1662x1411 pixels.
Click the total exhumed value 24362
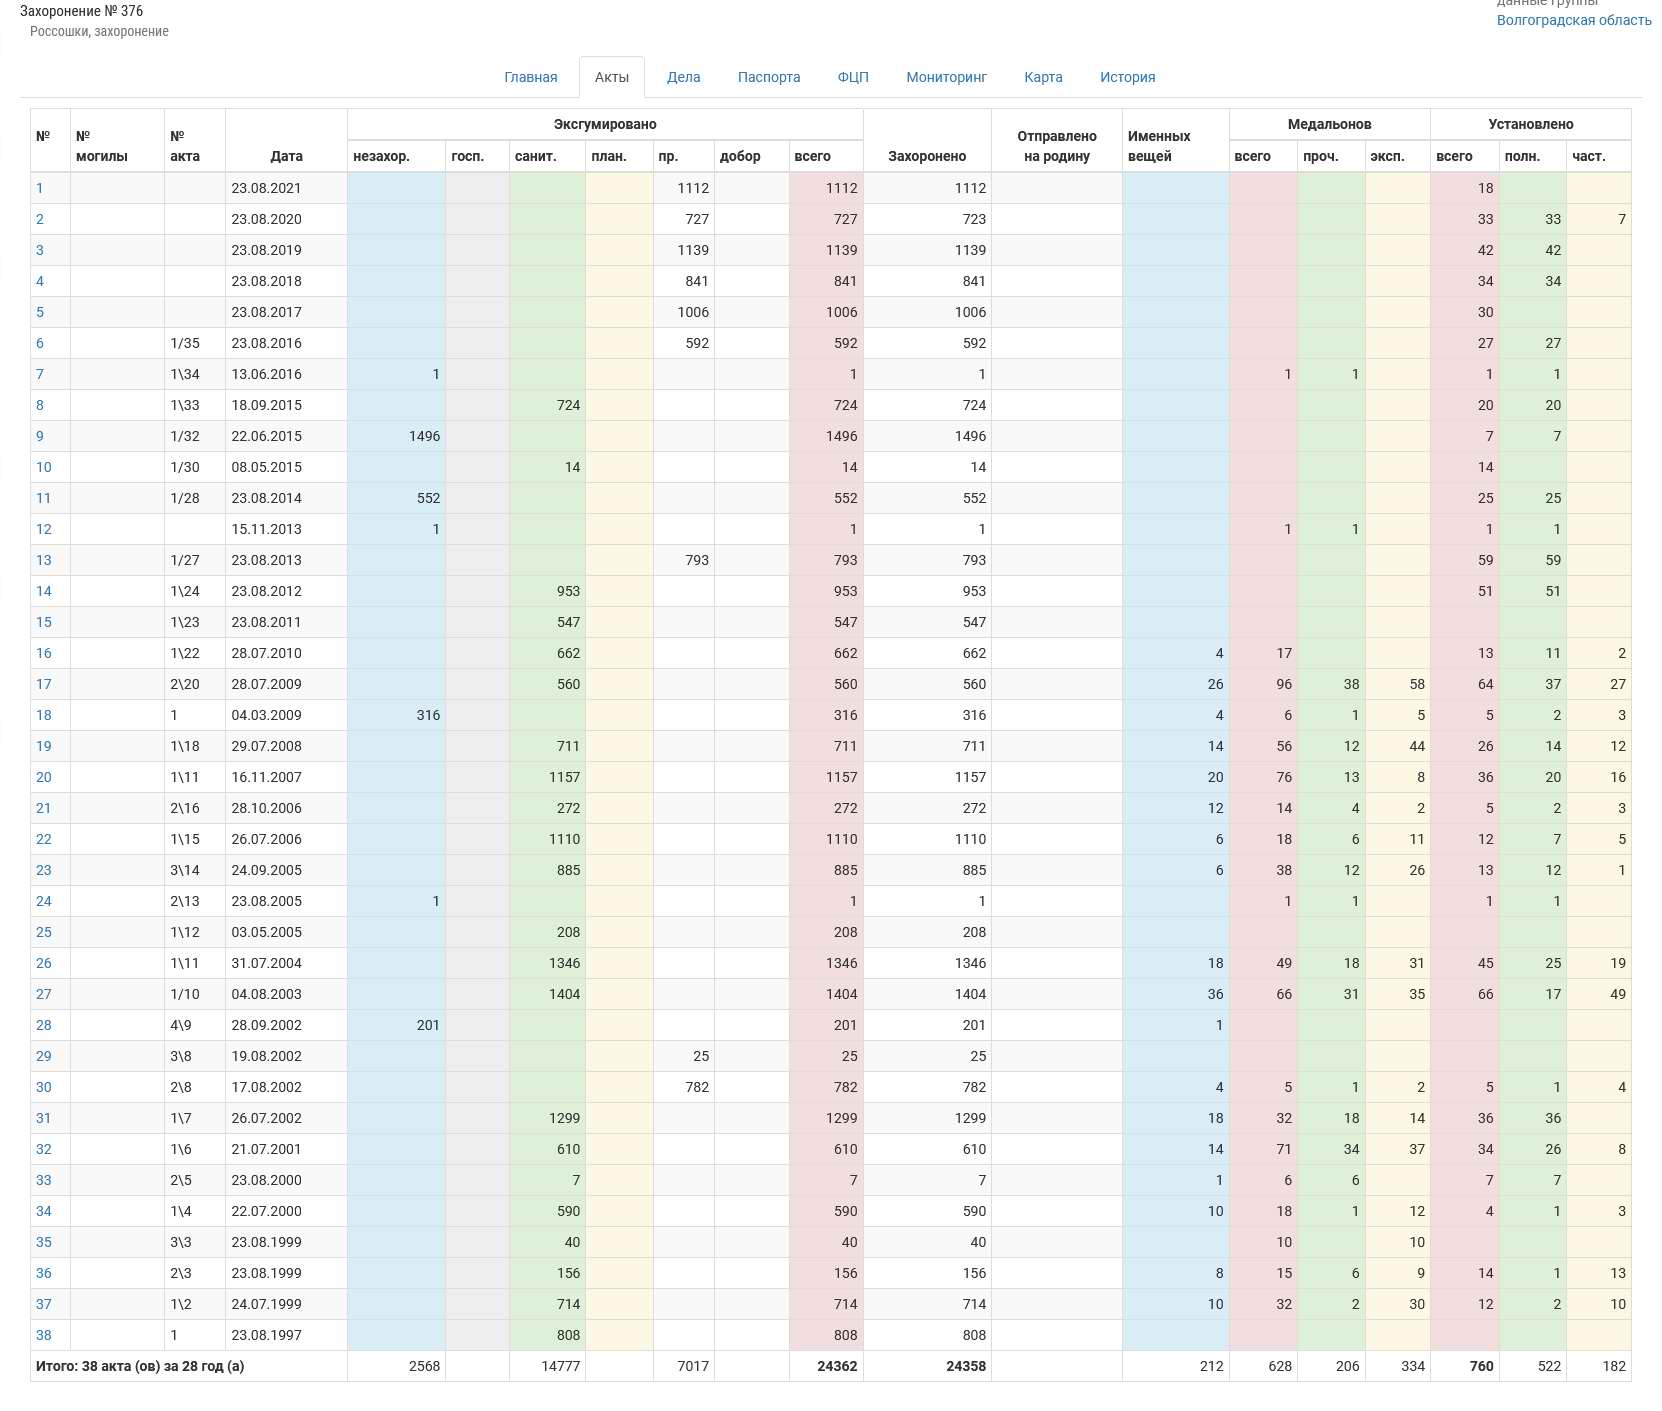[837, 1366]
